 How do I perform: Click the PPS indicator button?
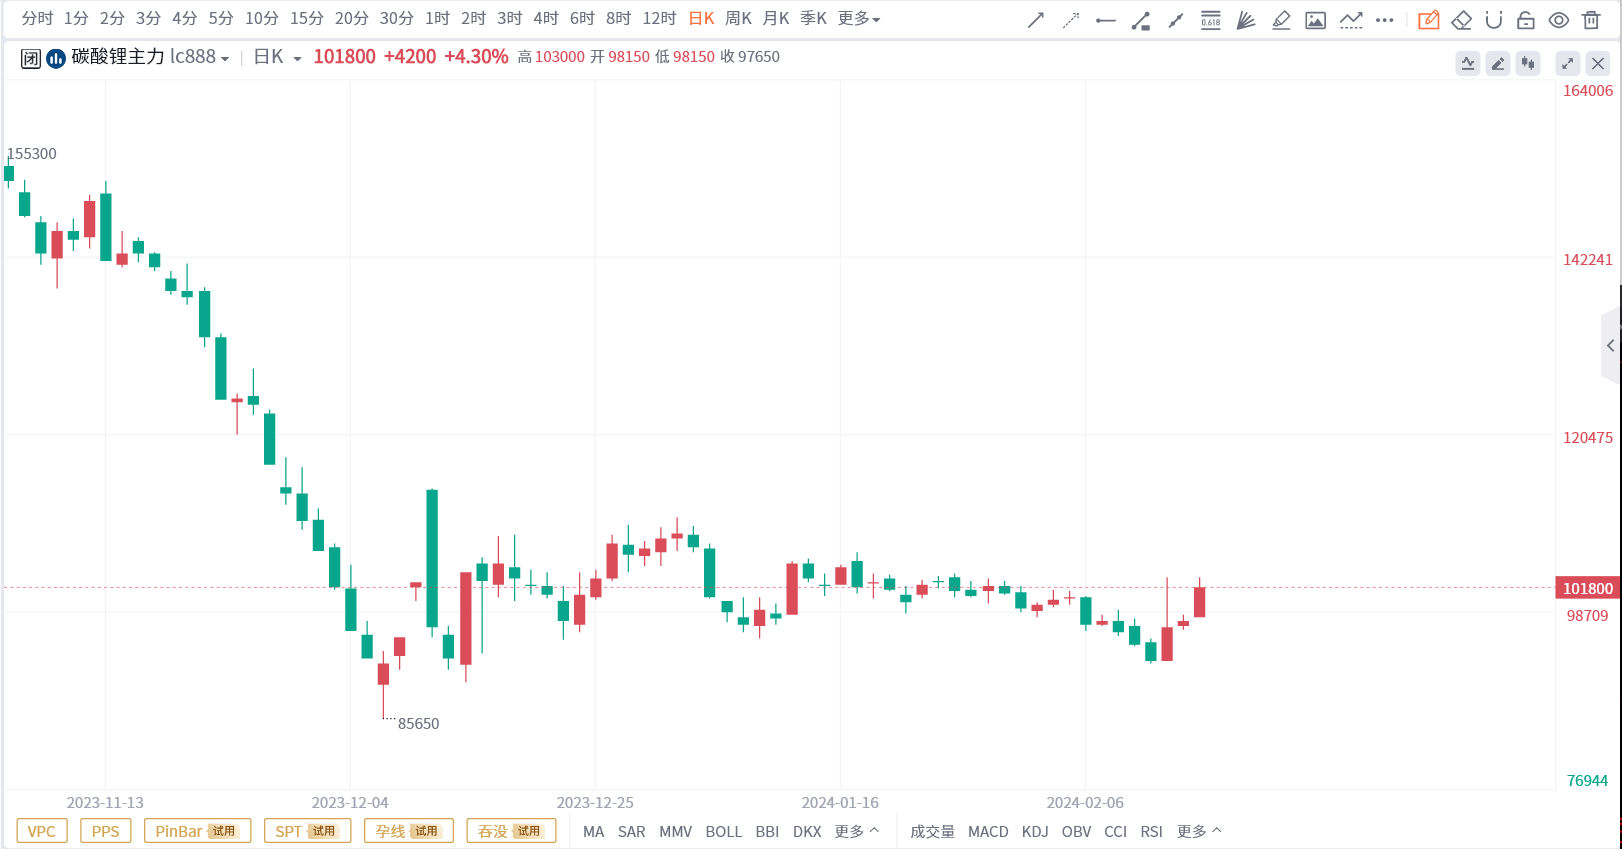[105, 831]
